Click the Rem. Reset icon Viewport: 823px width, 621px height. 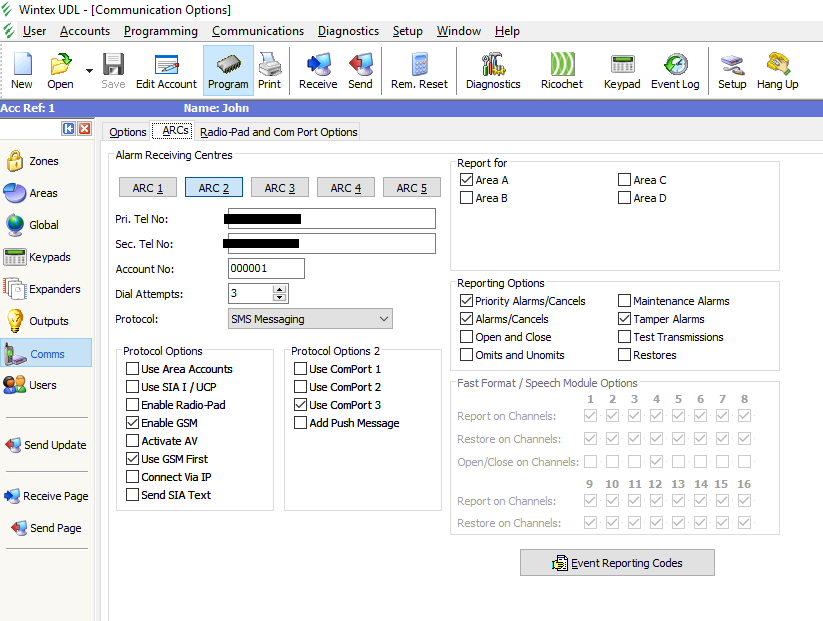419,72
